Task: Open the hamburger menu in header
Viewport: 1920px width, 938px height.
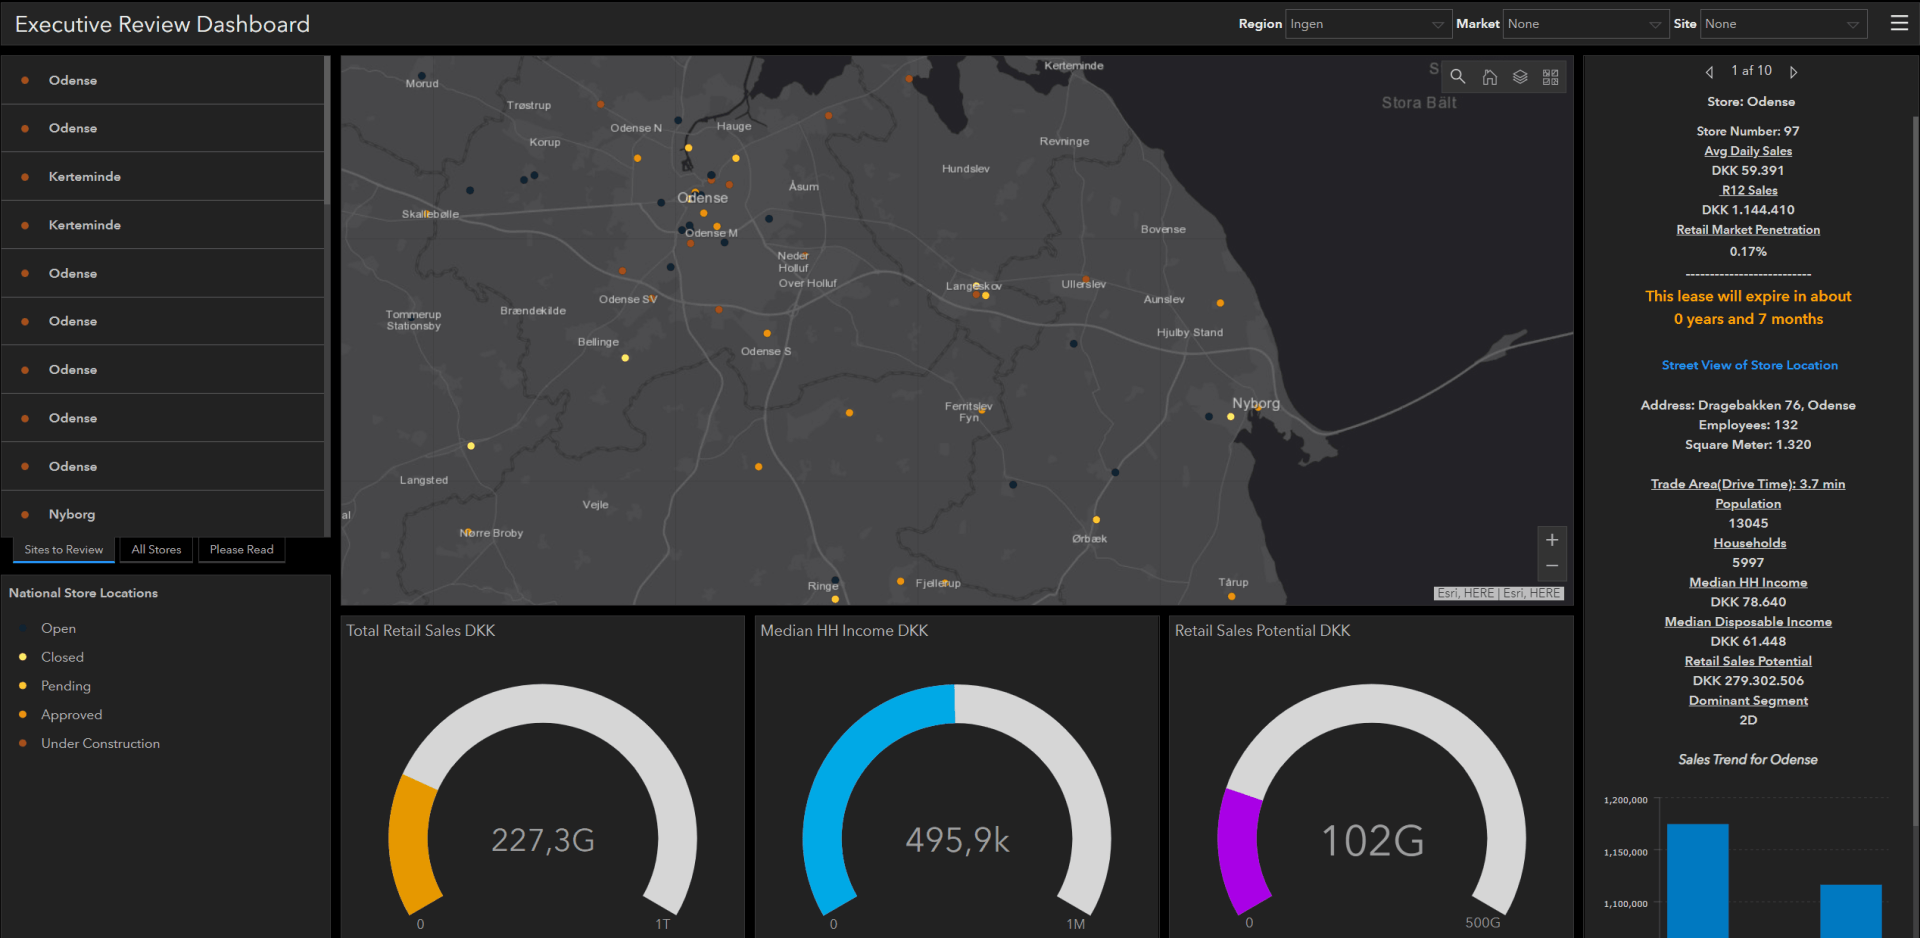Action: pyautogui.click(x=1899, y=23)
